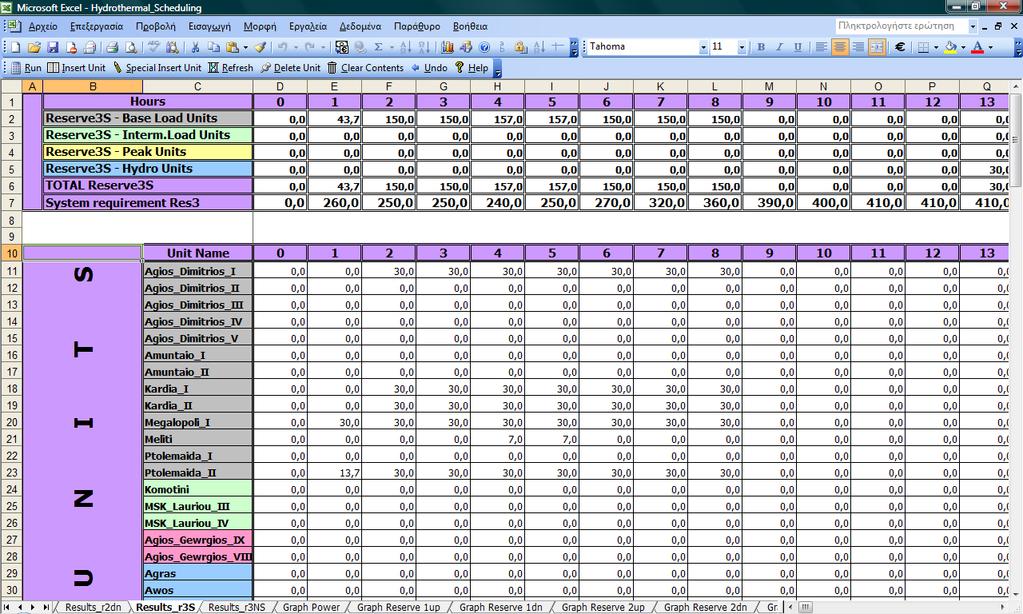Select row header 7
The width and height of the screenshot is (1023, 614).
click(x=11, y=203)
